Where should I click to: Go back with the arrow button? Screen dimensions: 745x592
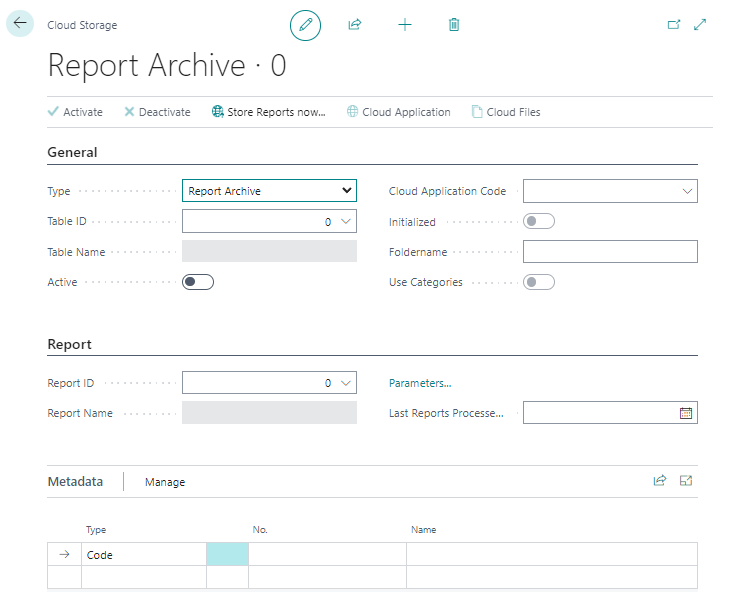tap(20, 23)
